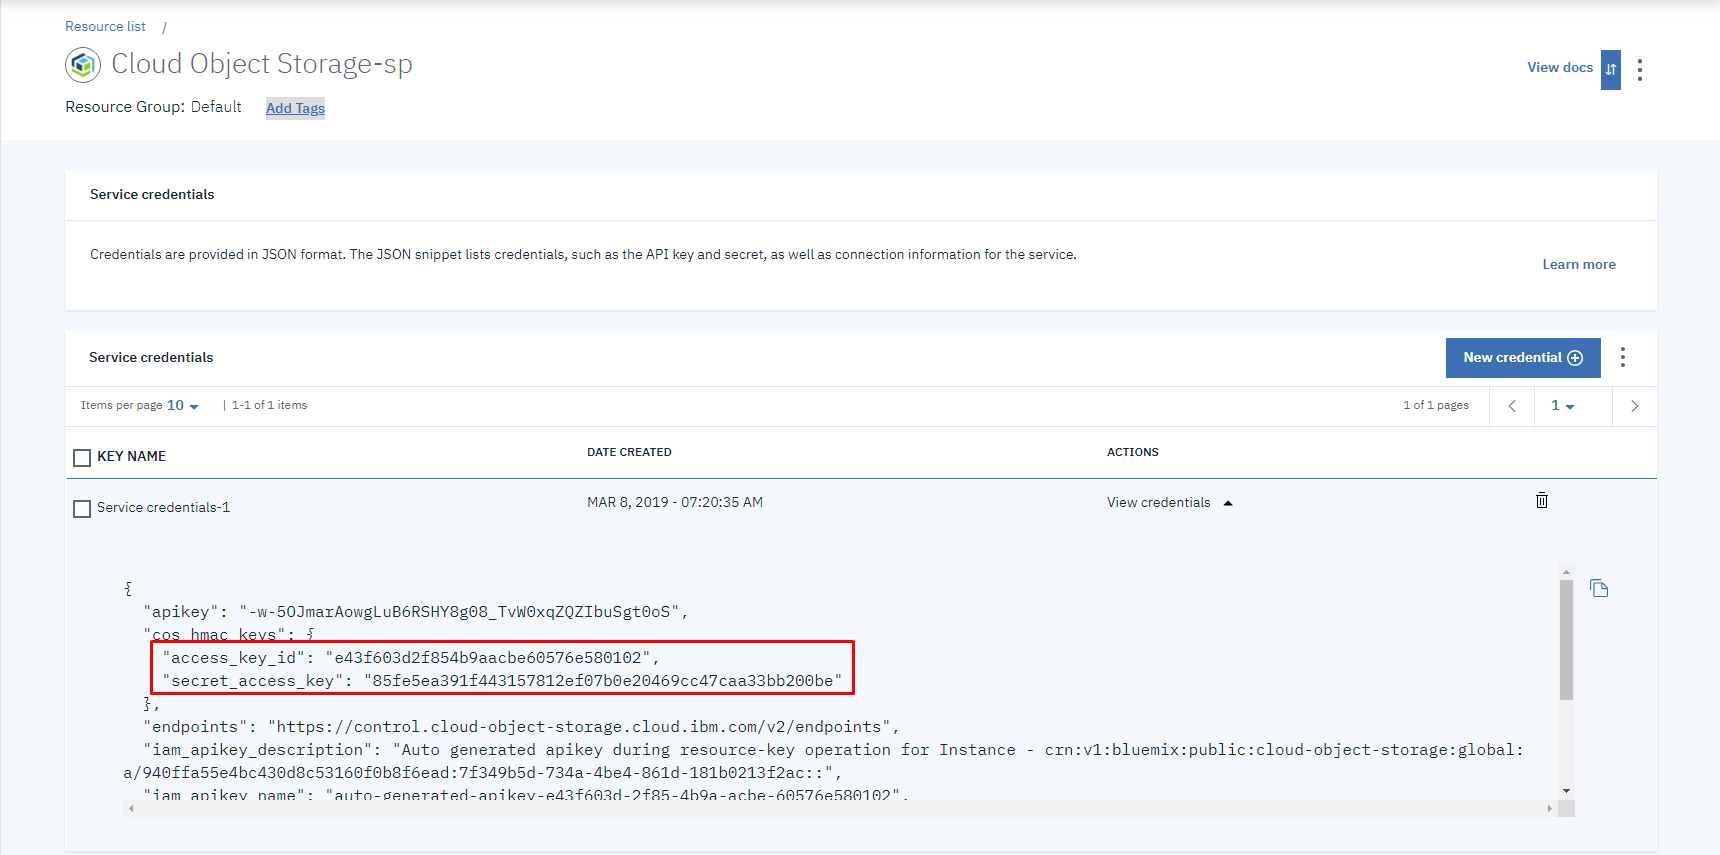The image size is (1720, 855).
Task: Delete Service credentials-1 with trash icon
Action: pos(1542,500)
